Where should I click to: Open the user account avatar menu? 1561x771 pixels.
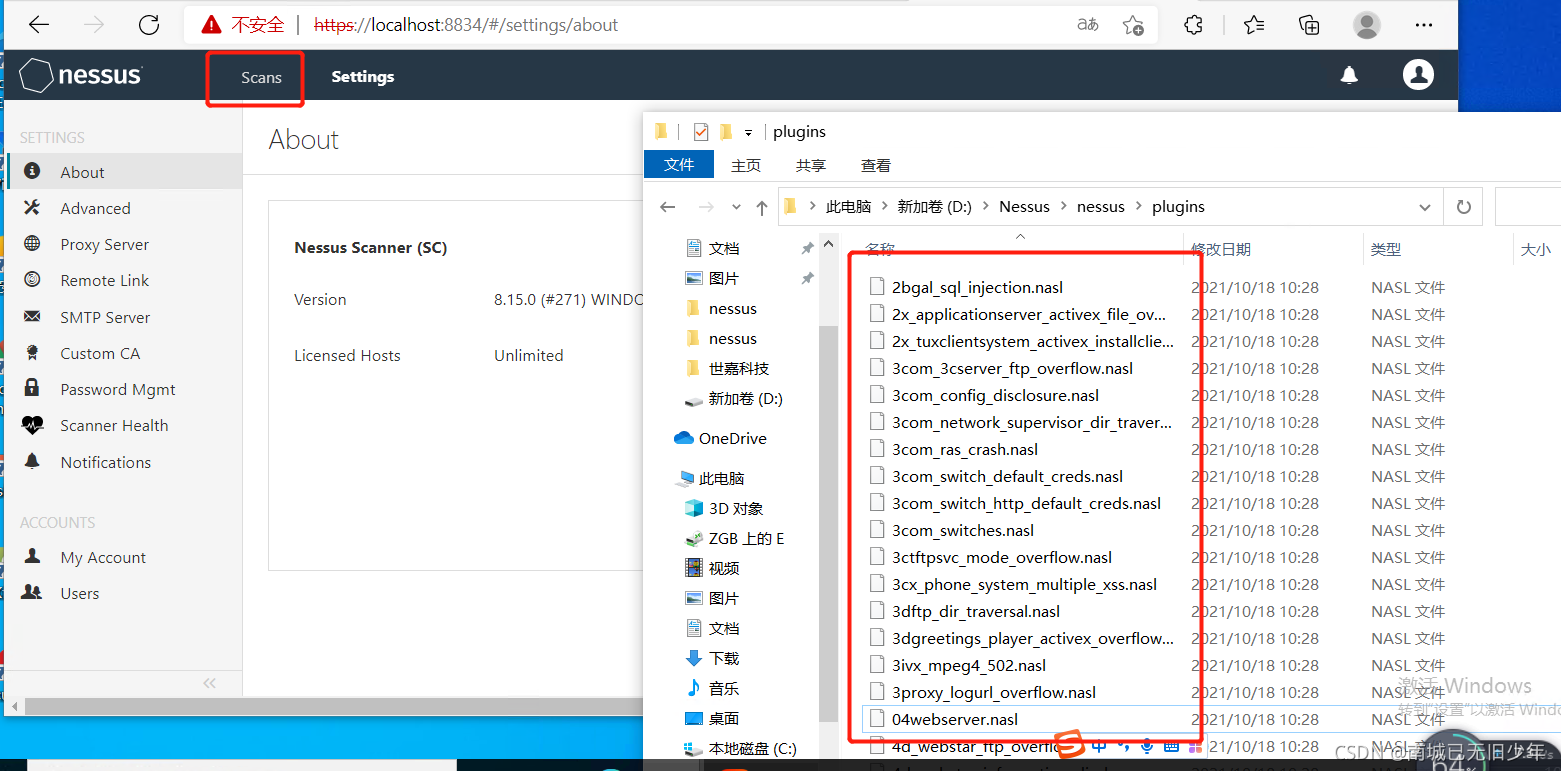pyautogui.click(x=1418, y=74)
